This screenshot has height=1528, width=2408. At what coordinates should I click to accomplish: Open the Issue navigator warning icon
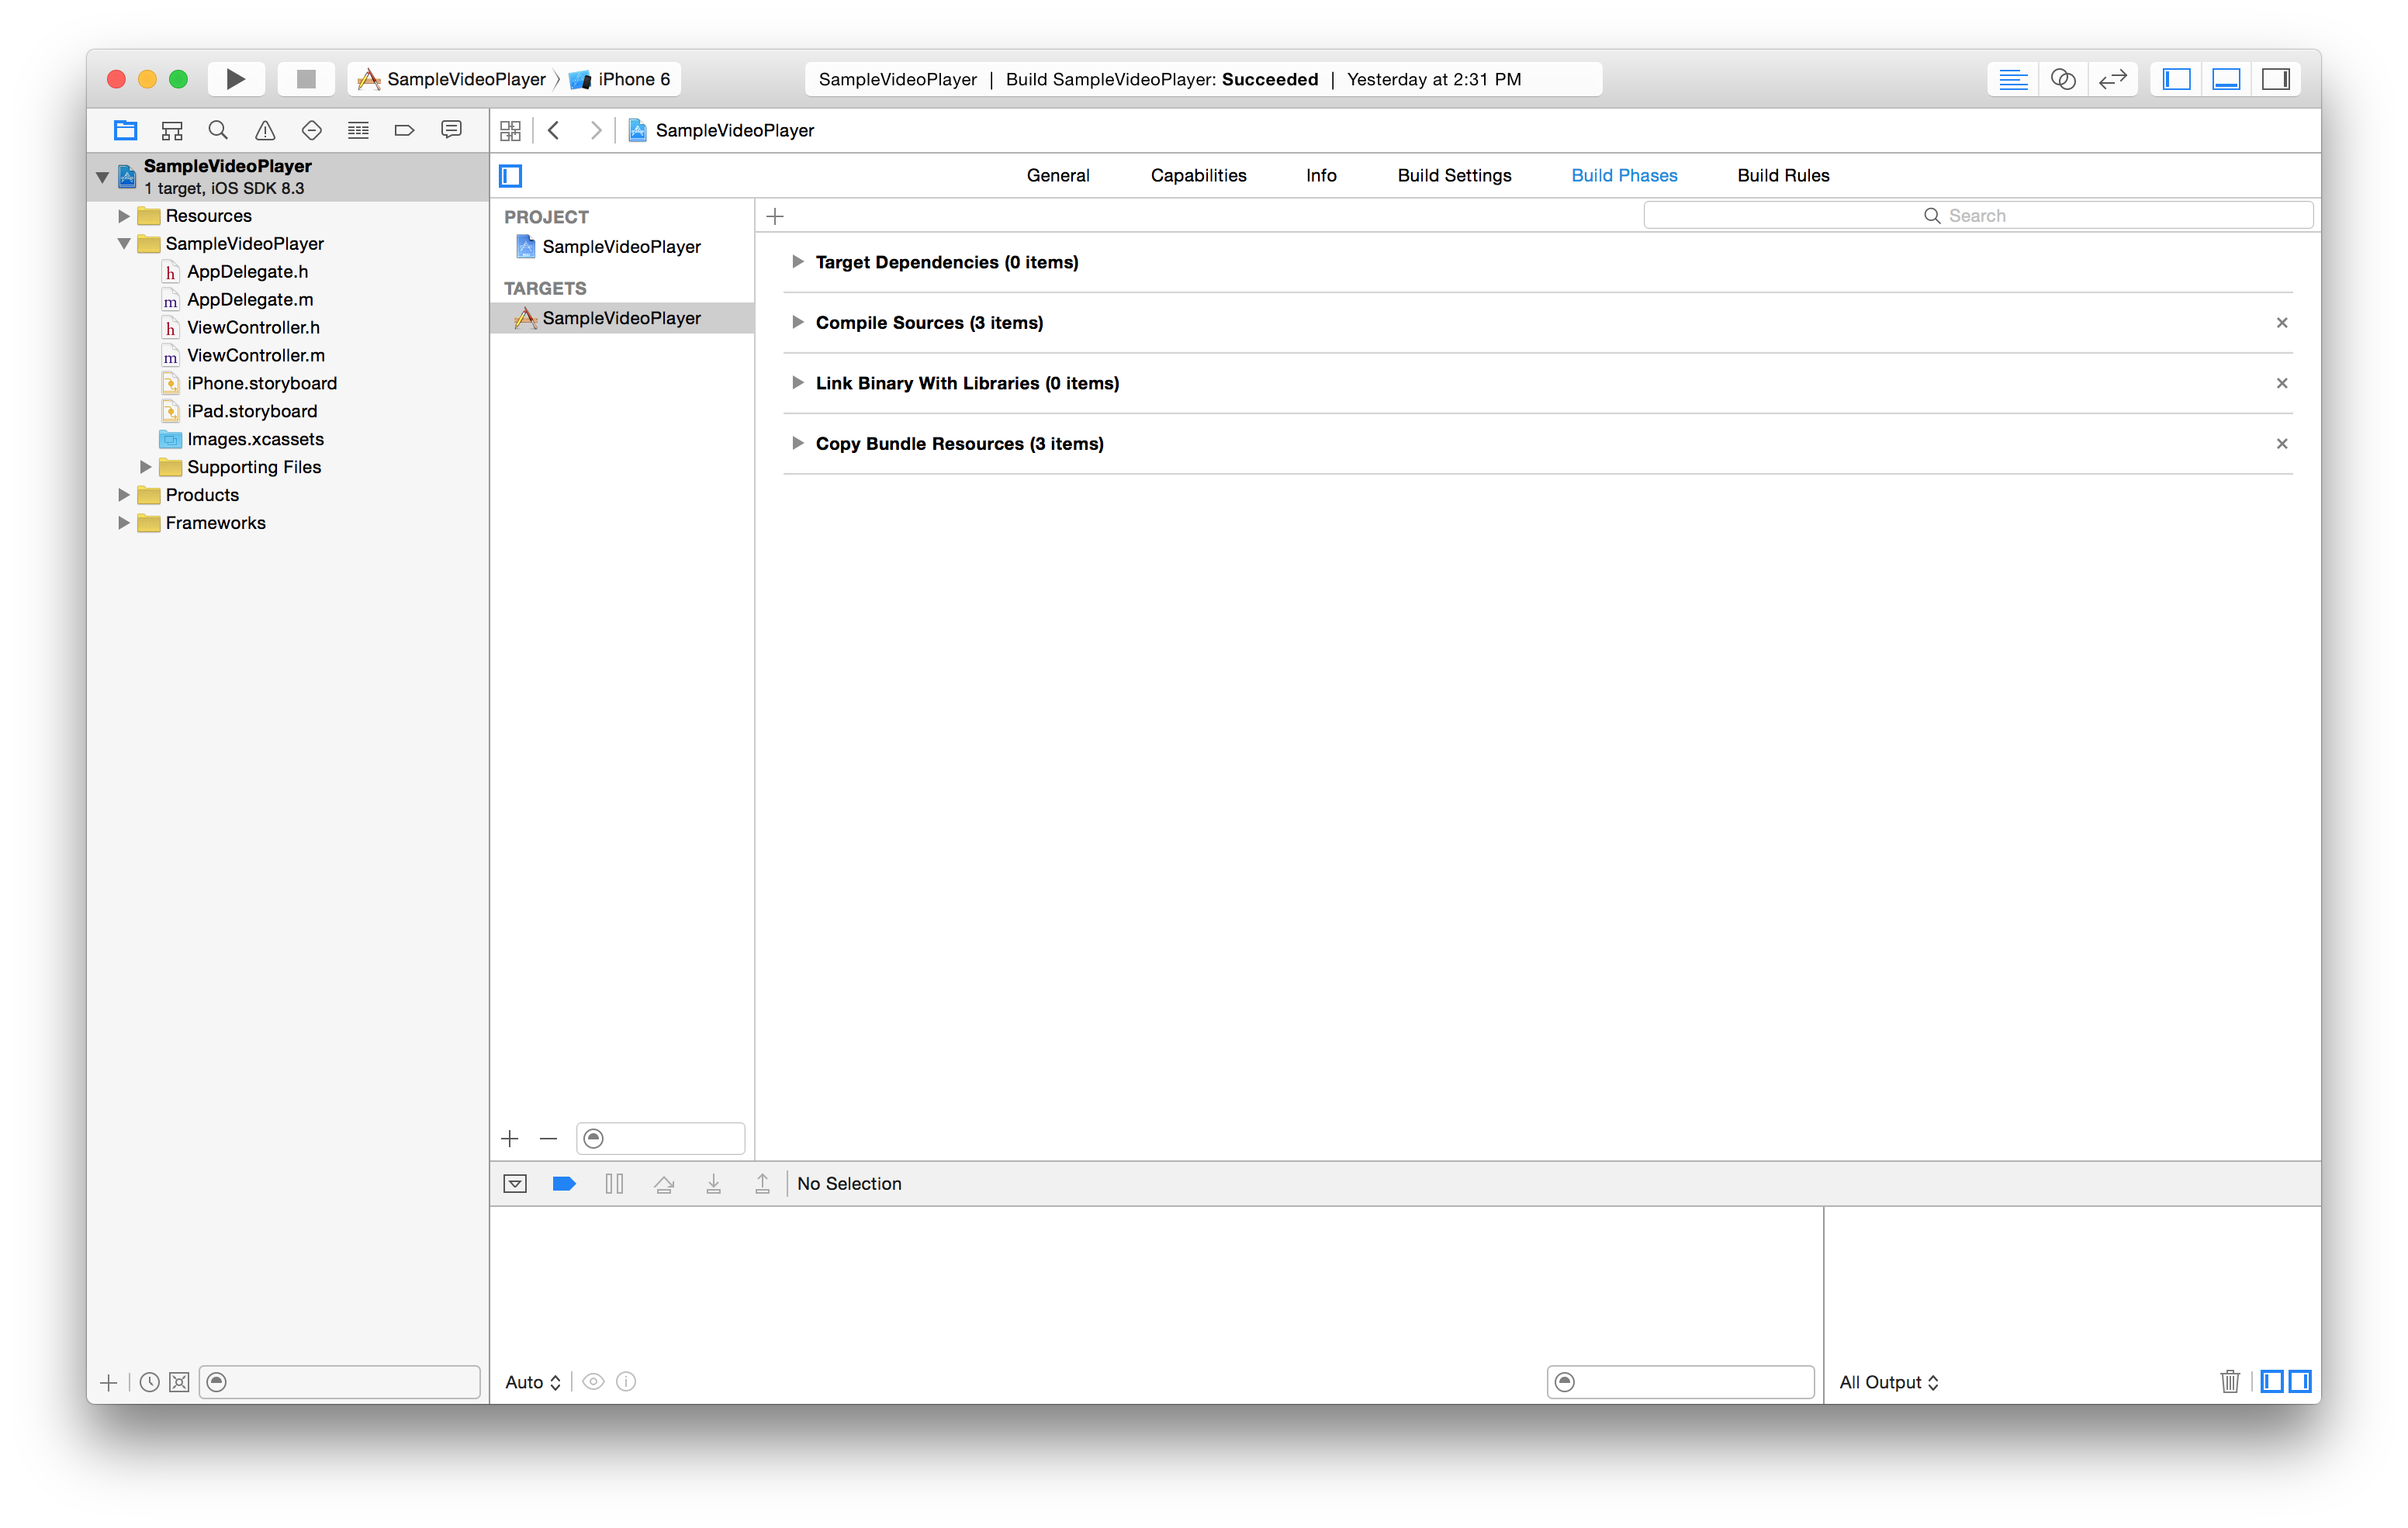[264, 130]
